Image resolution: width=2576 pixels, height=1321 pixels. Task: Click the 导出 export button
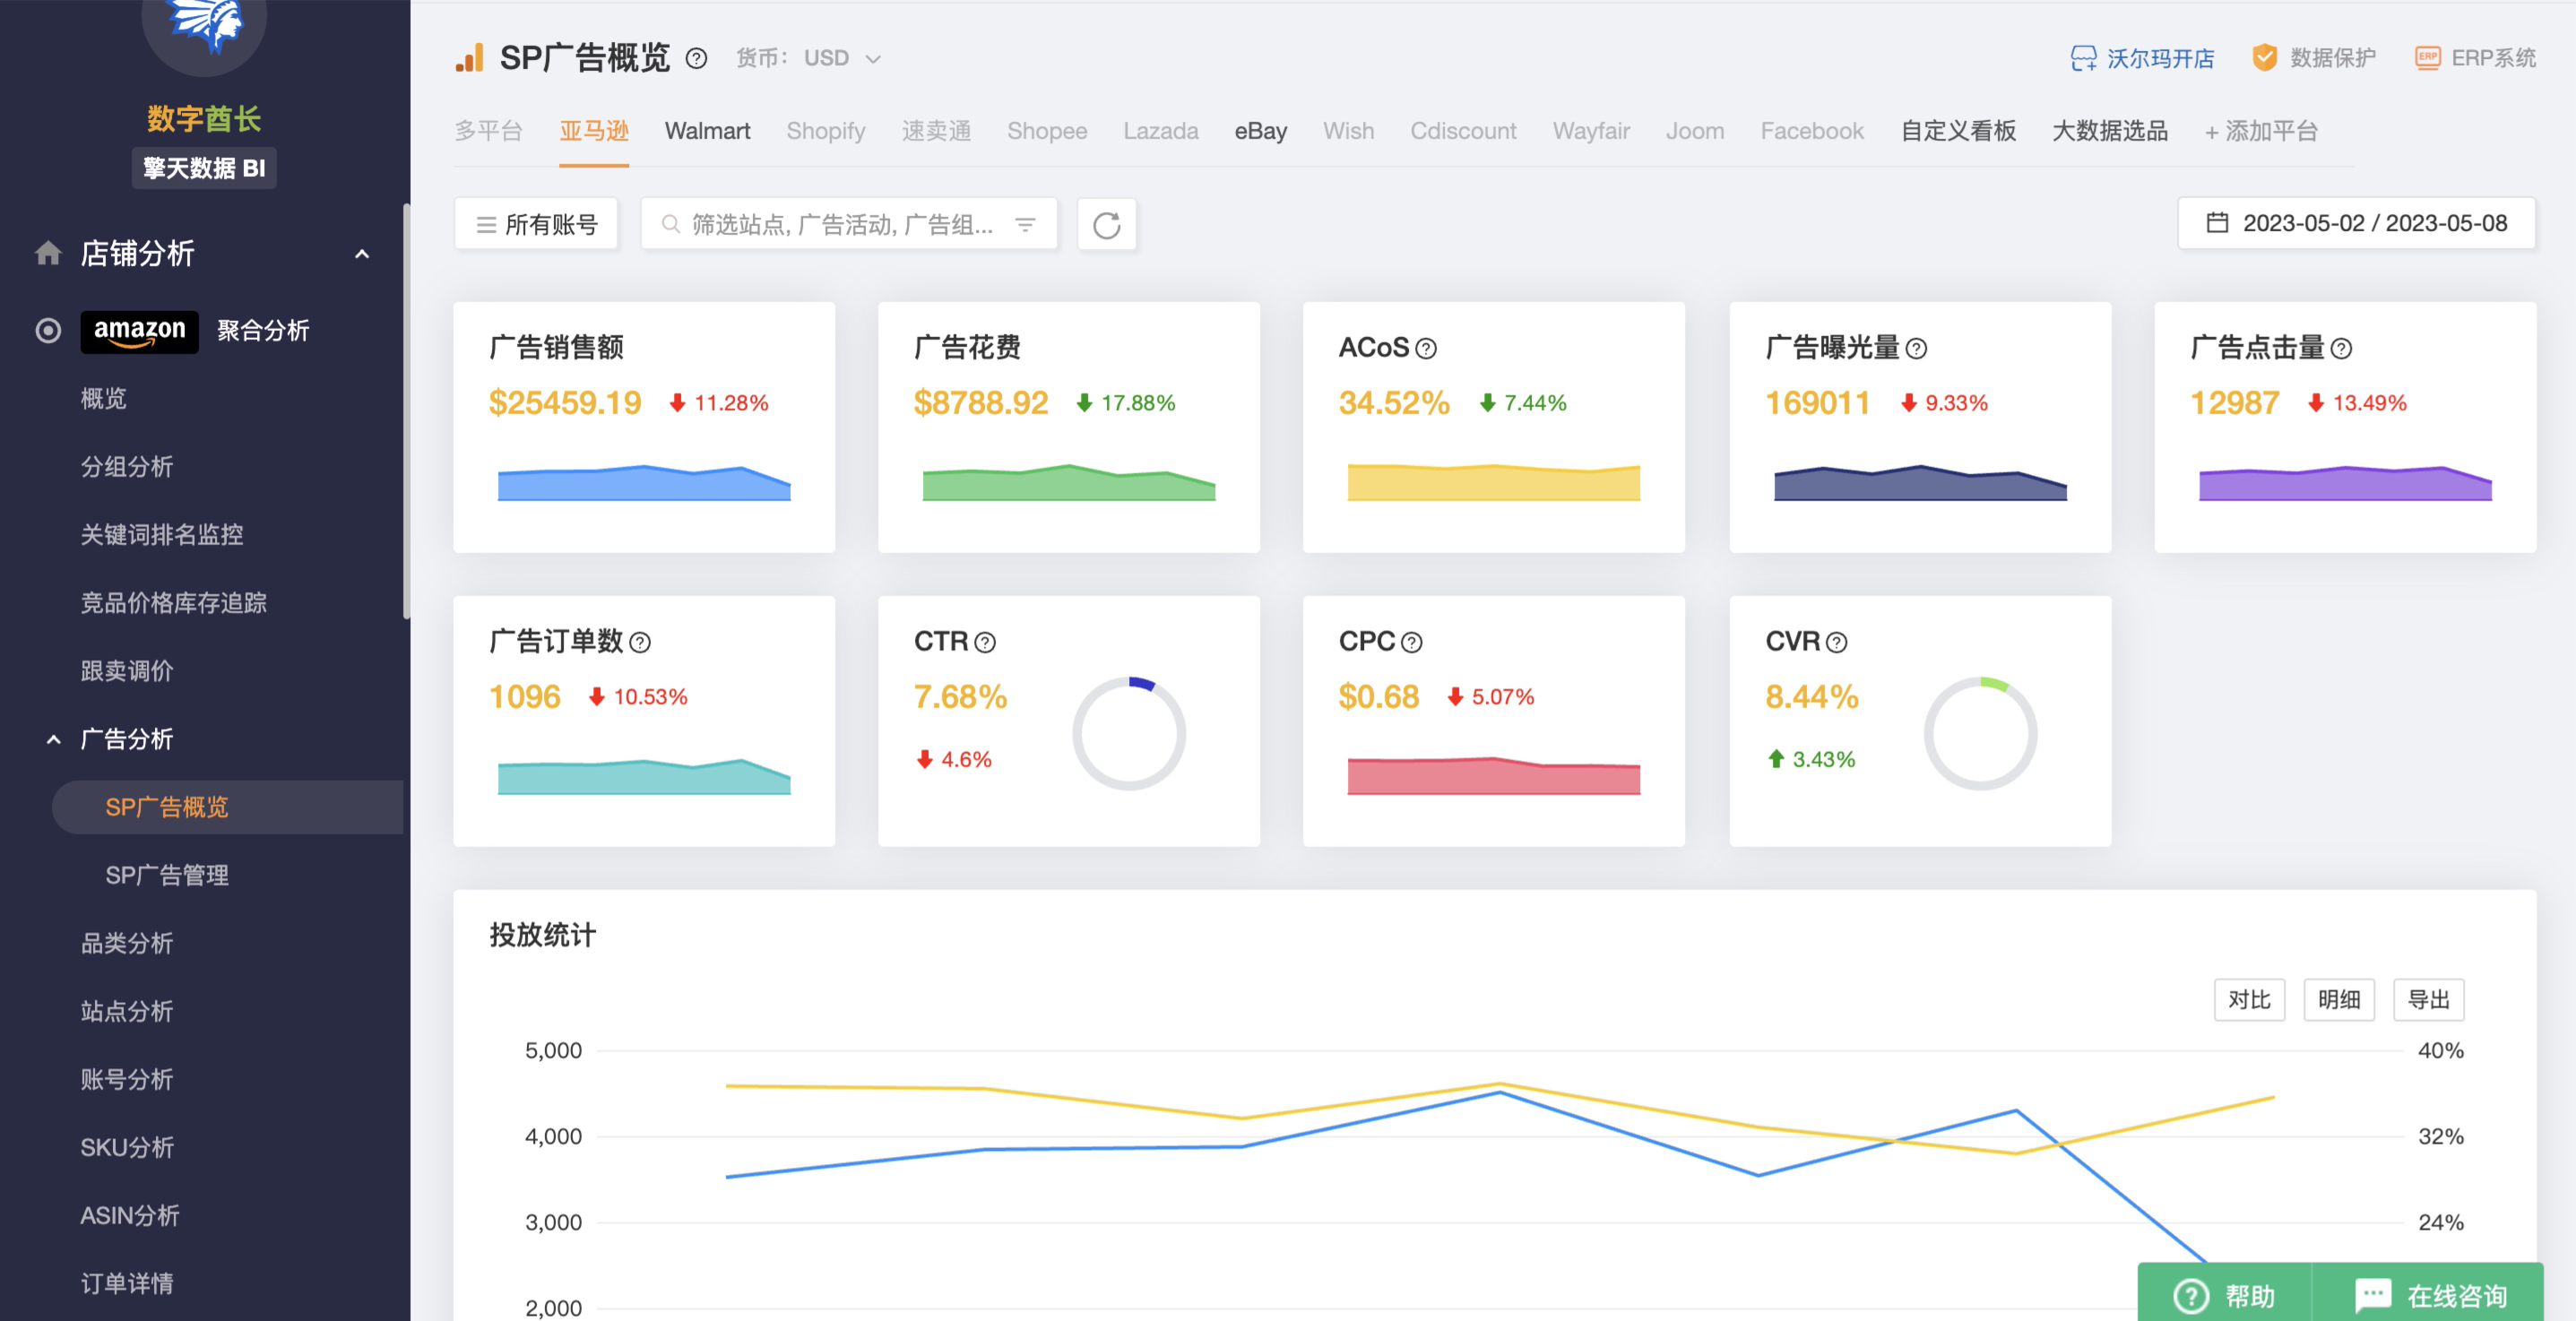pyautogui.click(x=2427, y=999)
